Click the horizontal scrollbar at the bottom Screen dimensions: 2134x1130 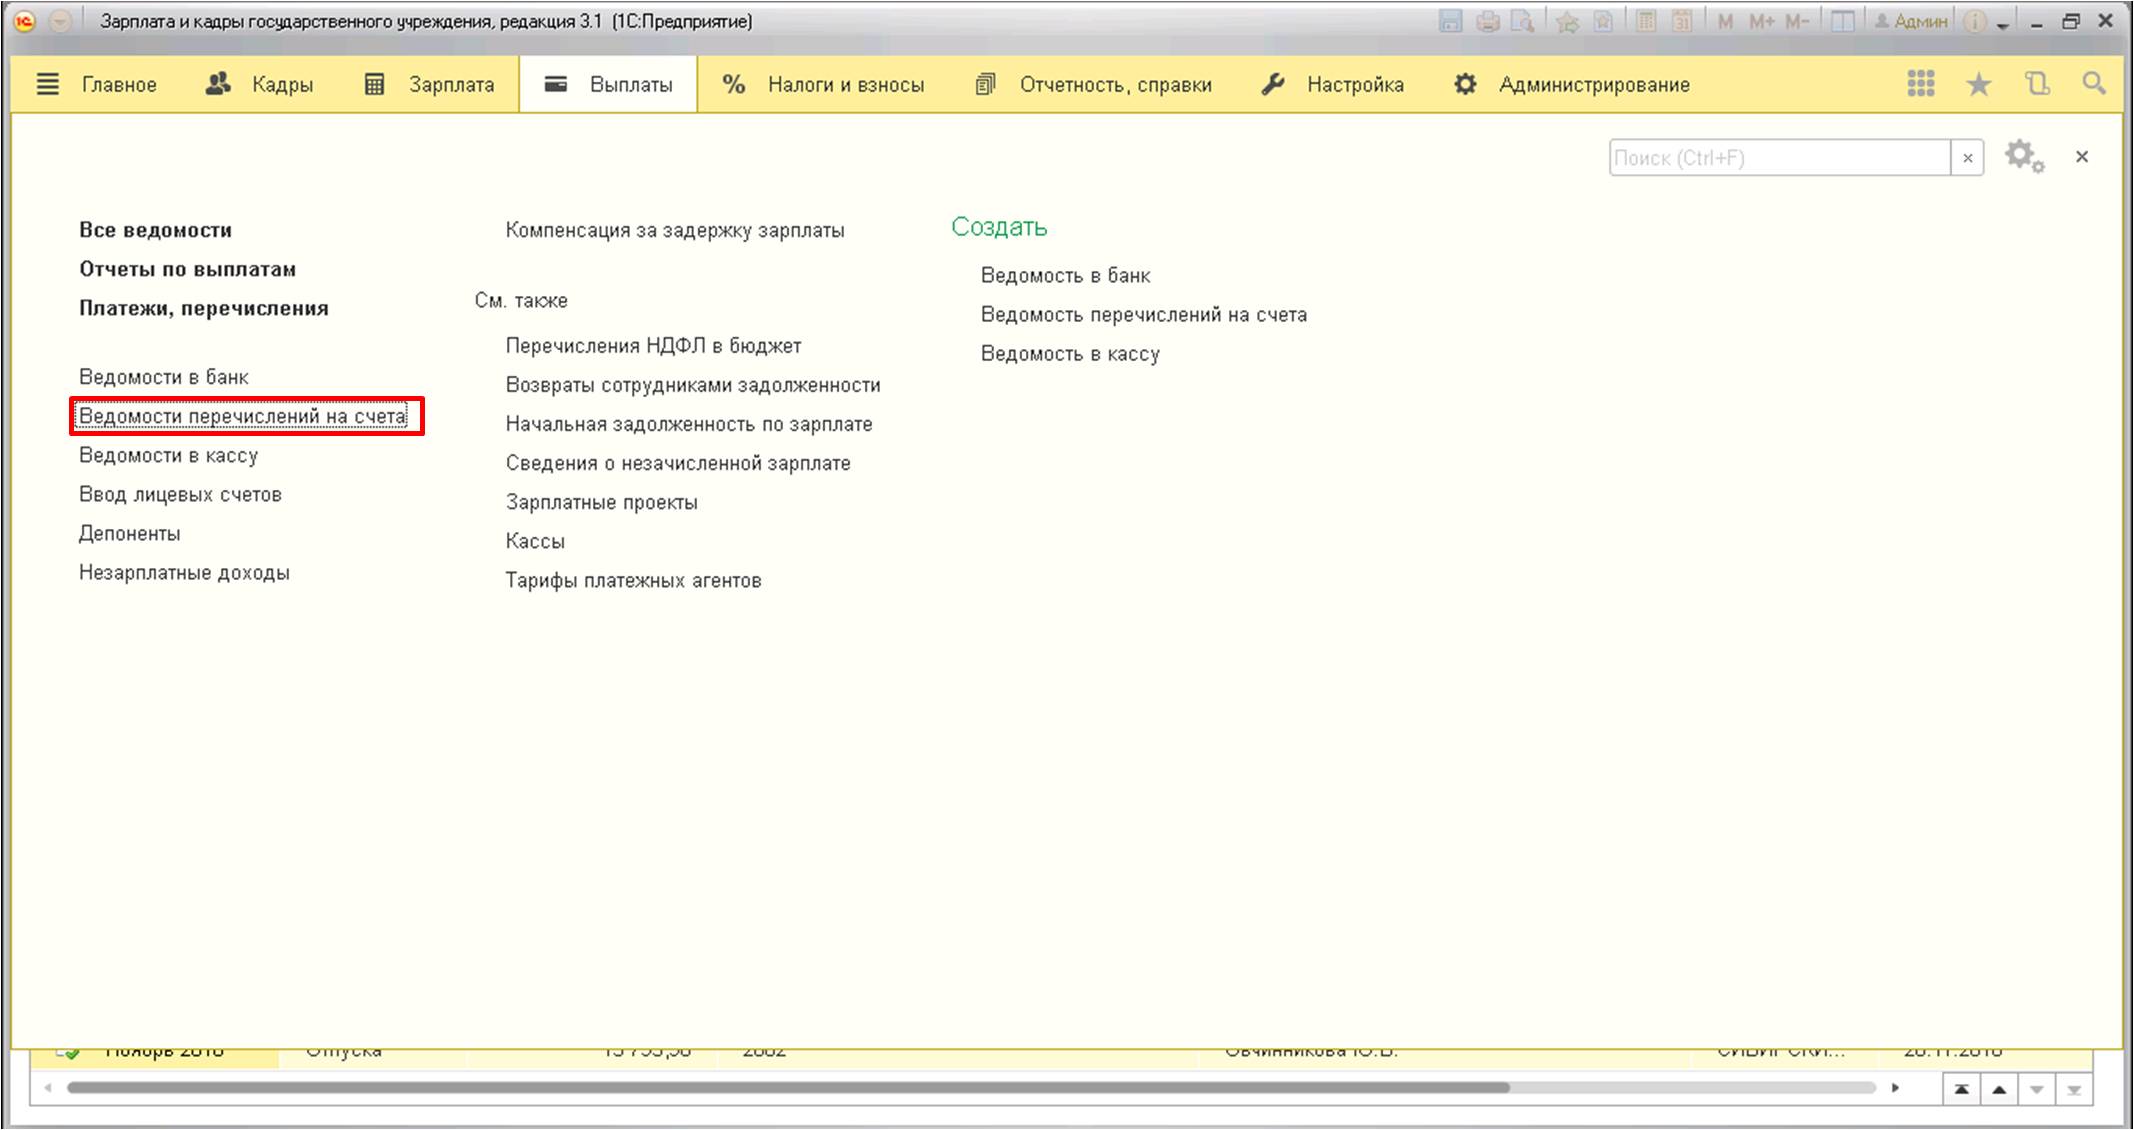[788, 1087]
